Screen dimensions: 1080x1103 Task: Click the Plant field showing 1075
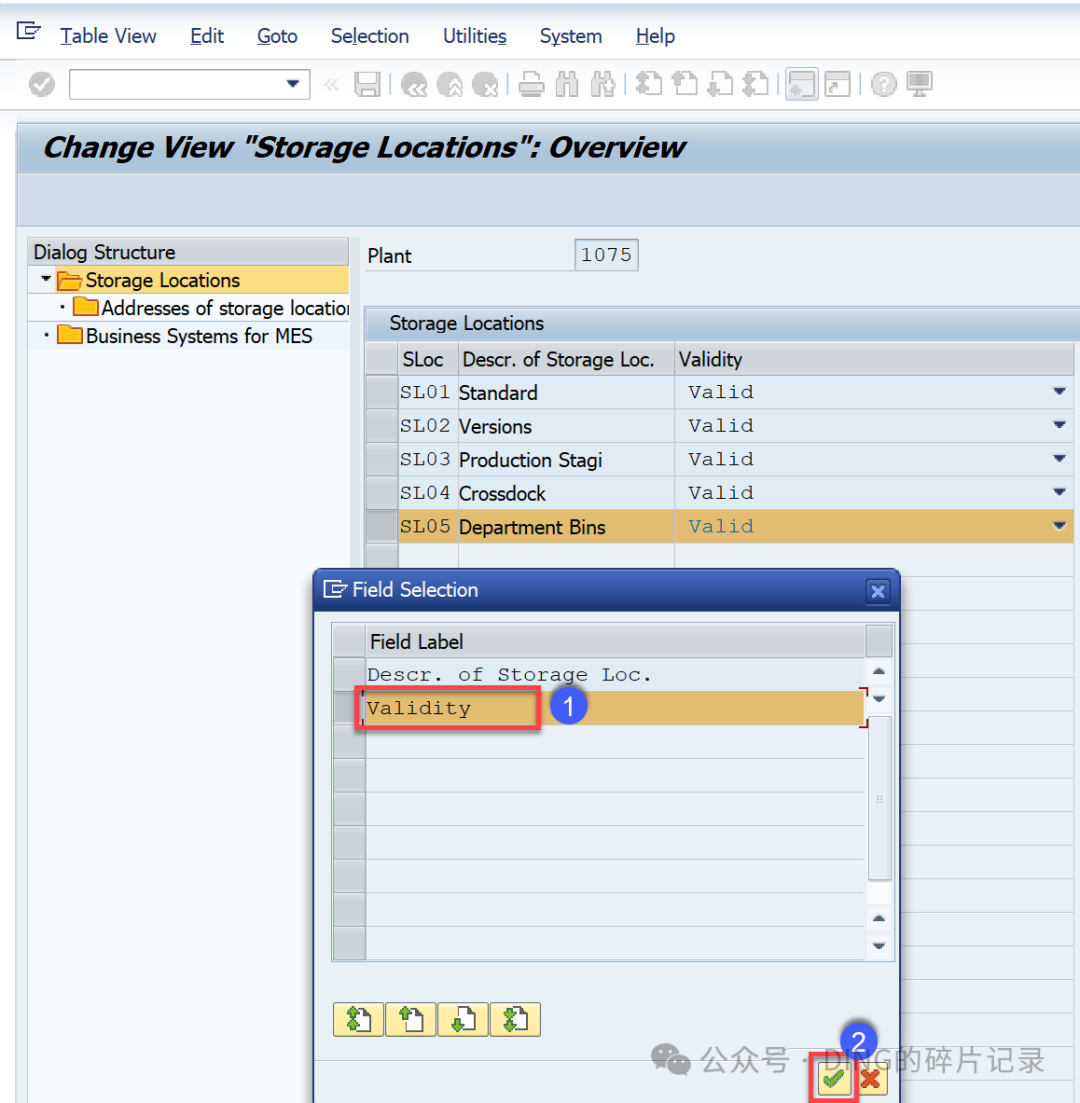[x=606, y=255]
